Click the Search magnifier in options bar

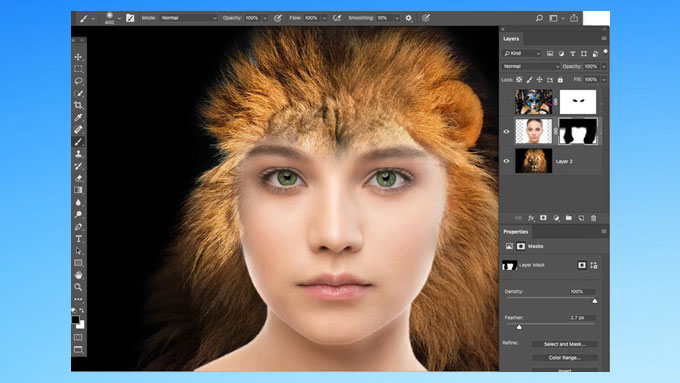[x=539, y=18]
